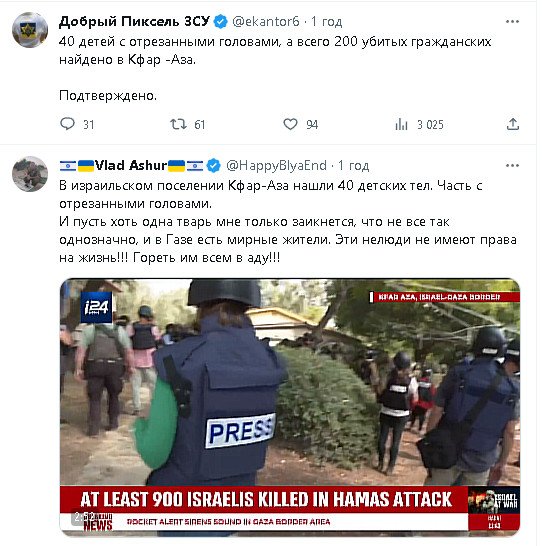Open the three-dot menu on first tweet
The image size is (542, 546).
512,22
